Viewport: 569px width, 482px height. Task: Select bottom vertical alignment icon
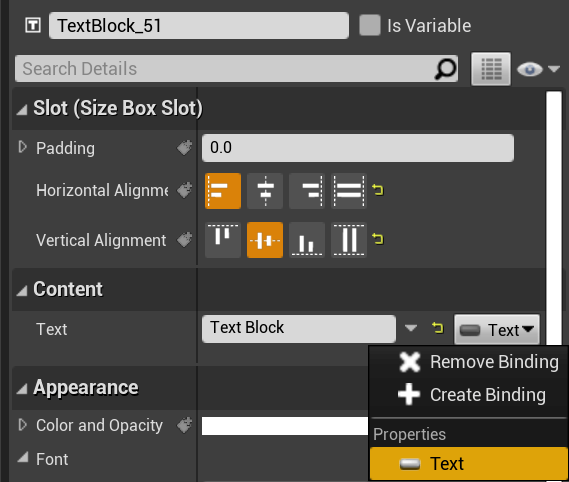point(307,240)
